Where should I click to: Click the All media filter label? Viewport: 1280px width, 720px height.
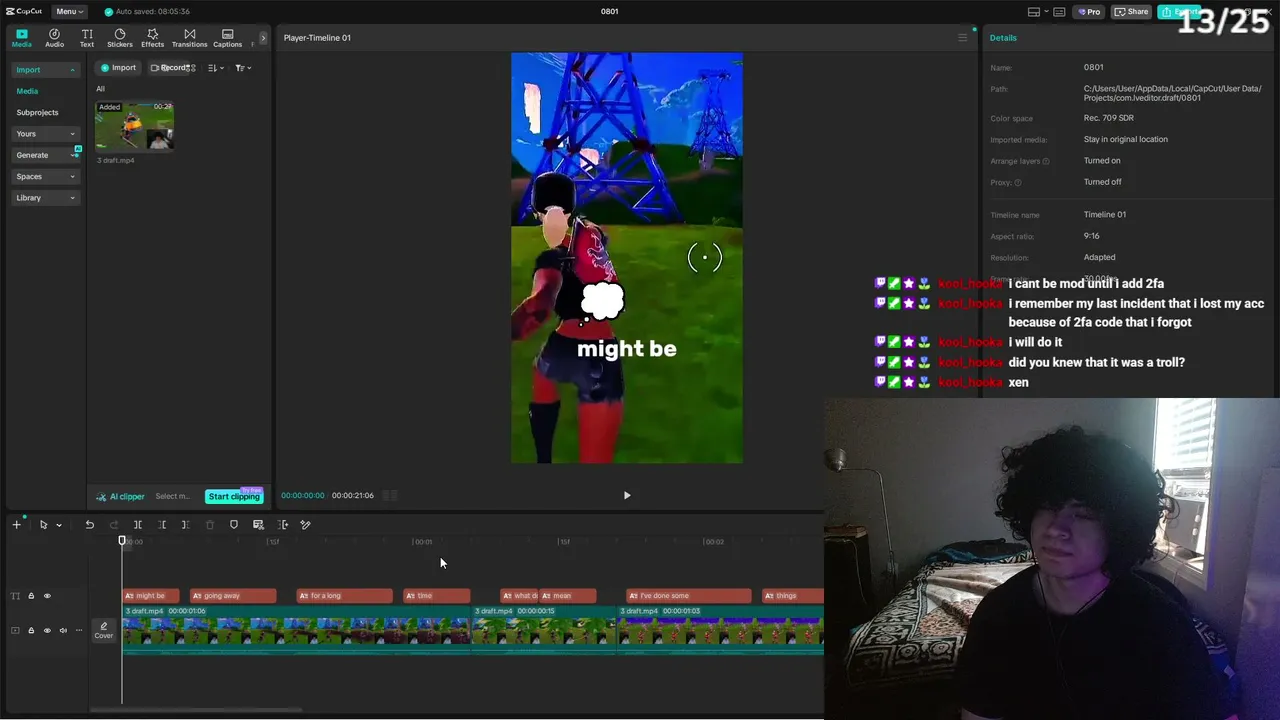click(100, 89)
